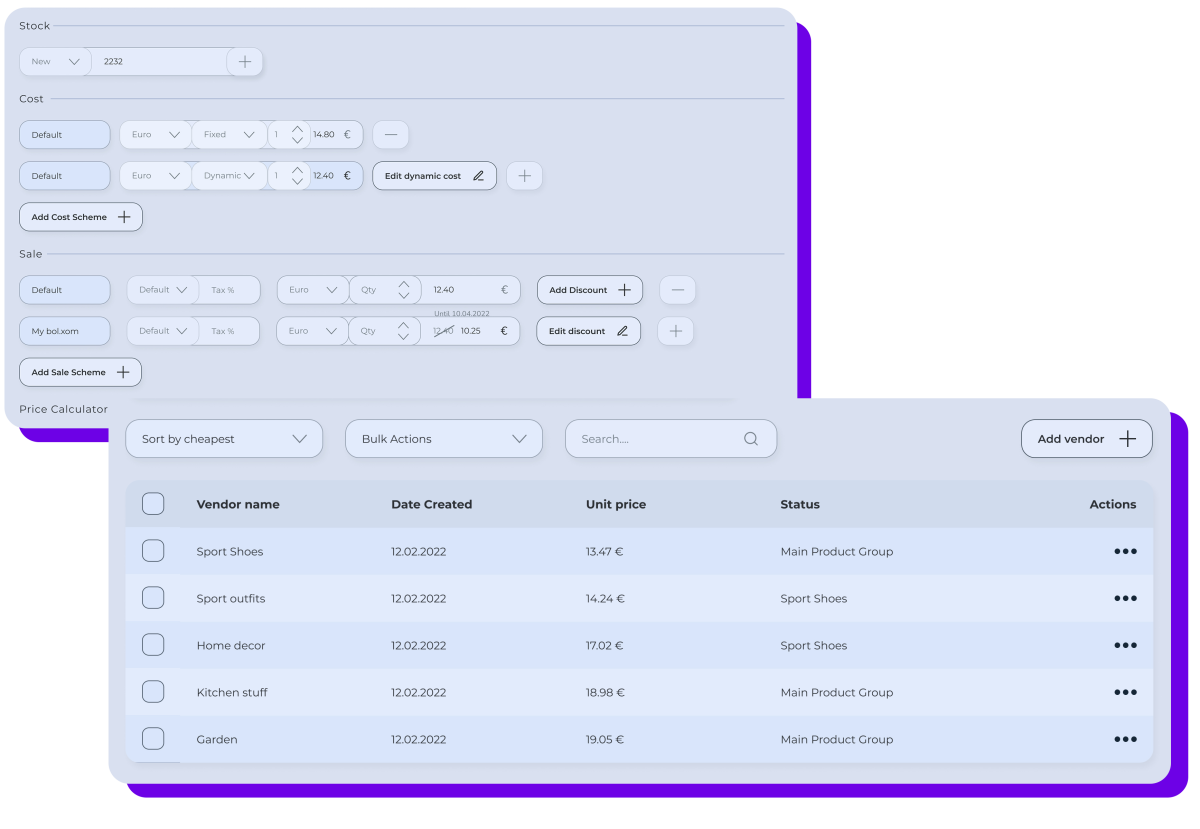Viewport: 1200px width, 829px height.
Task: Click the minus icon on the Fixed cost row
Action: (x=390, y=134)
